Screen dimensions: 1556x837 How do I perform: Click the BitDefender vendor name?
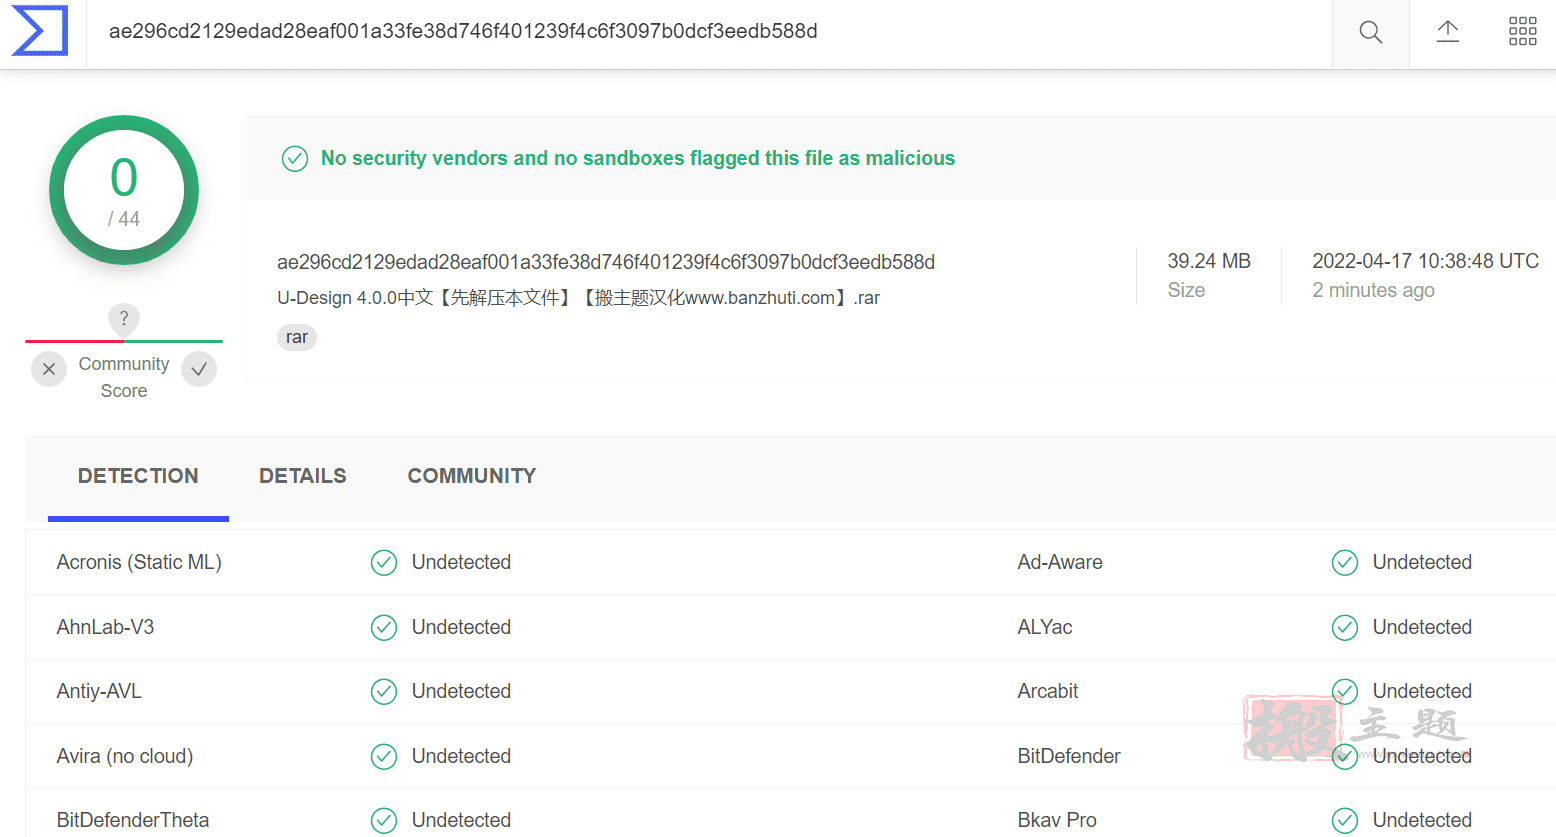(1069, 756)
